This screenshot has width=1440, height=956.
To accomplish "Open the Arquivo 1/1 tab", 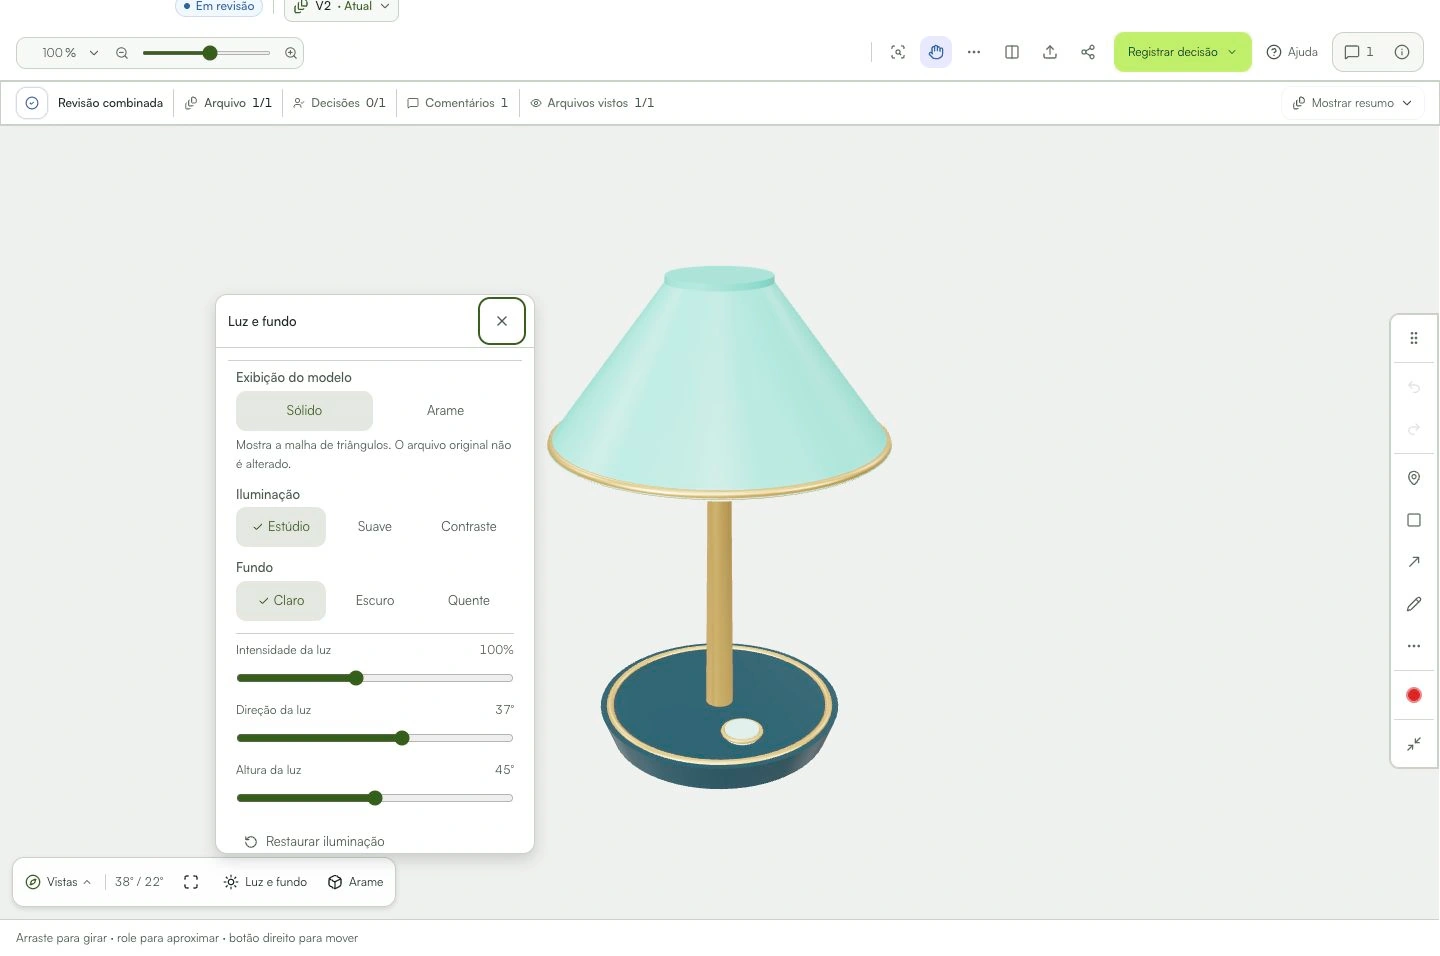I will tap(228, 103).
